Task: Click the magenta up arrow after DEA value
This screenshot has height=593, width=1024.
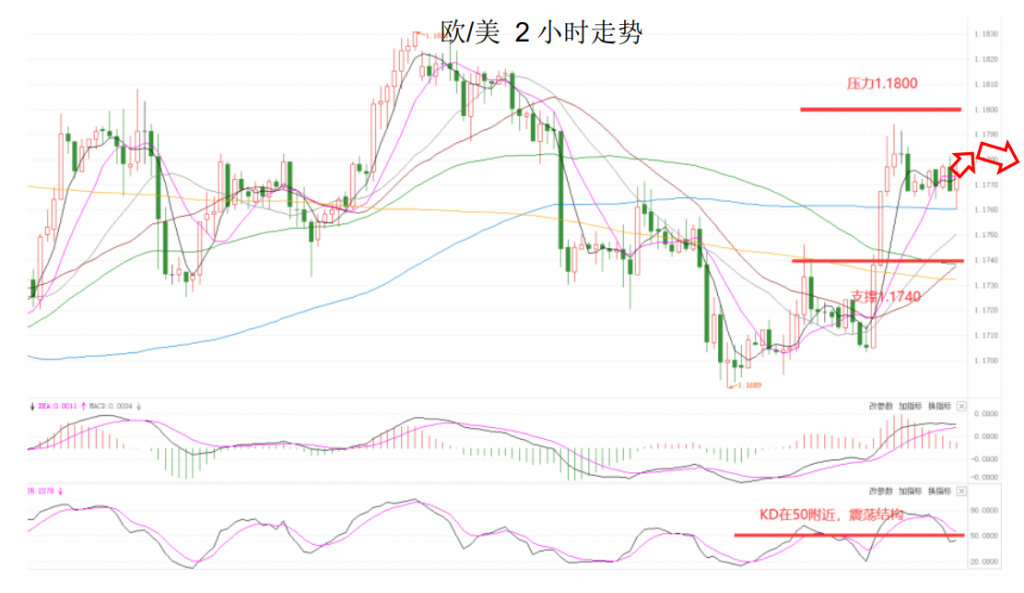Action: pyautogui.click(x=84, y=406)
